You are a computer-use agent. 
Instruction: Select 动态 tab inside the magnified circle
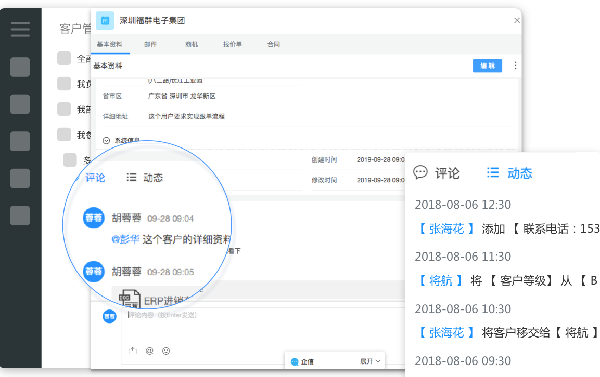(153, 177)
